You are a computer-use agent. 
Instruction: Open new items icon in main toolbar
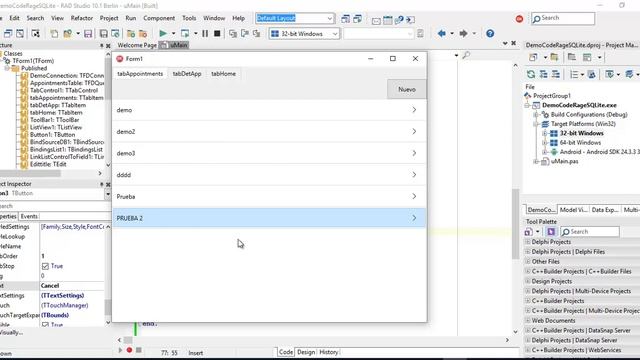point(54,34)
